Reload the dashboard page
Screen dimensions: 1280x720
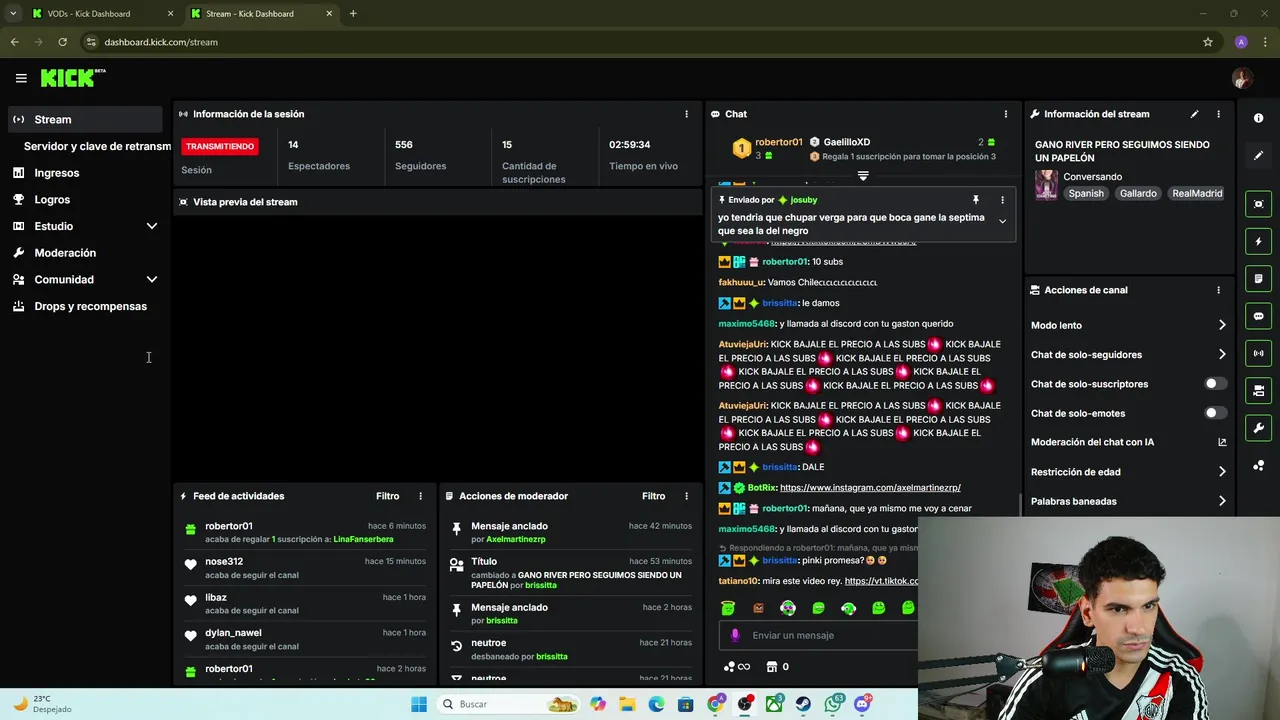(62, 42)
